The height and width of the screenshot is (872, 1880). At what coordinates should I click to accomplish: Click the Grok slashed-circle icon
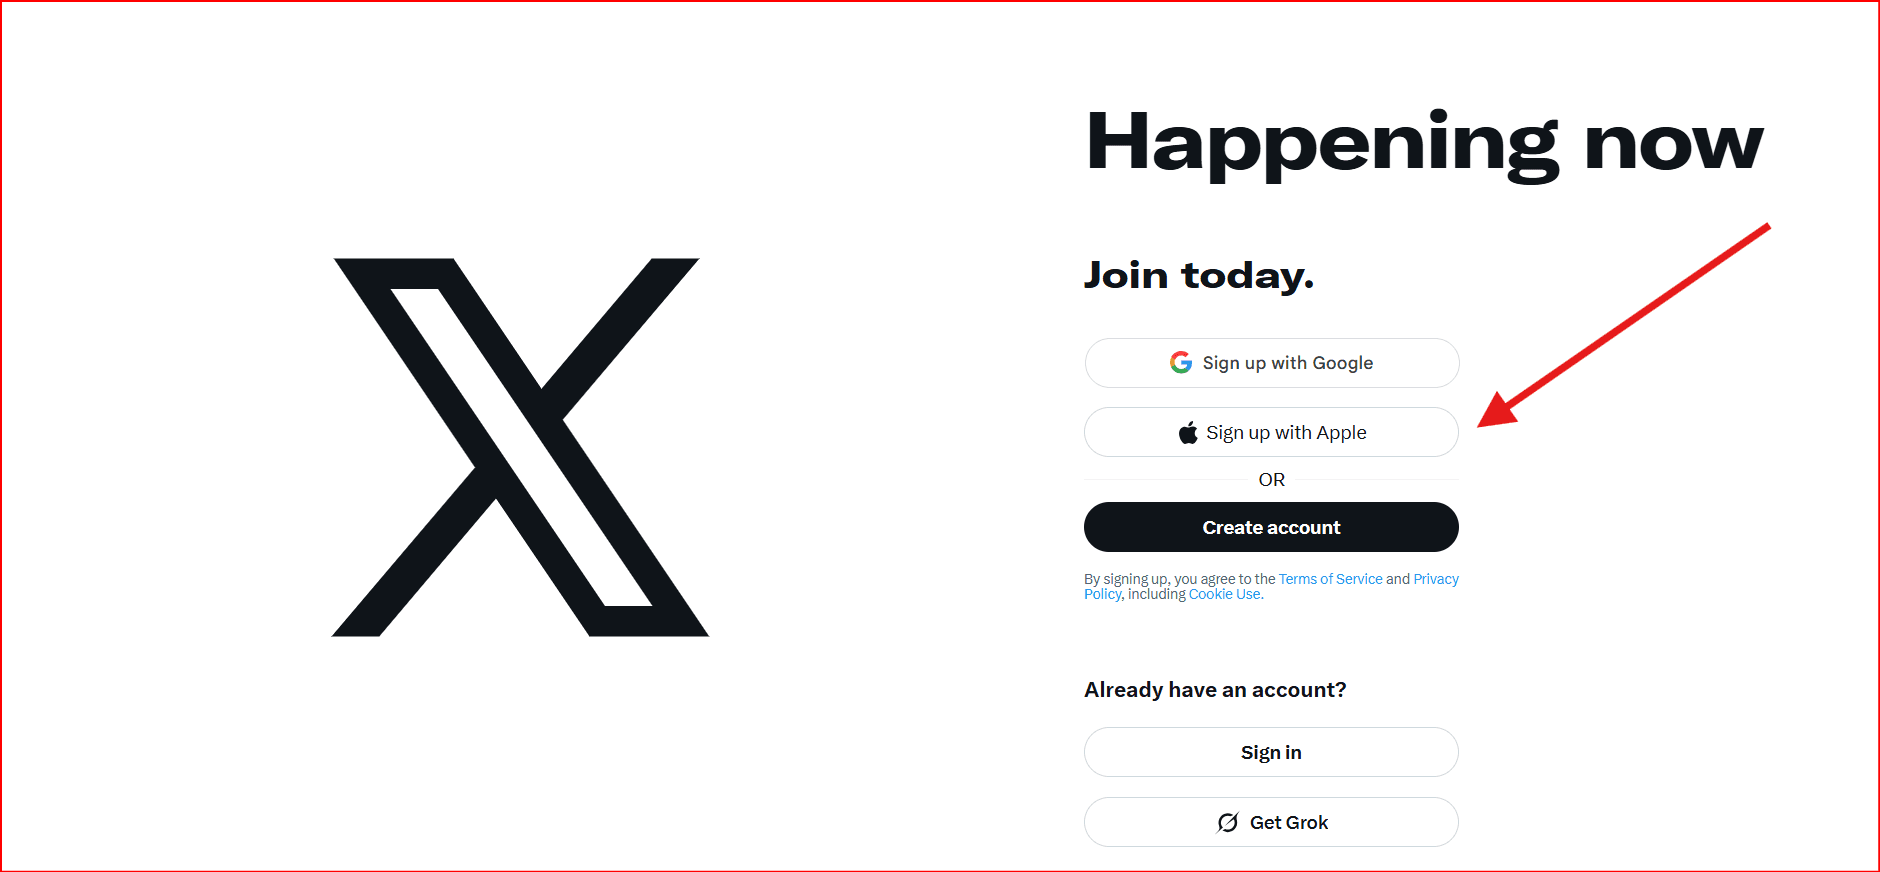coord(1228,822)
